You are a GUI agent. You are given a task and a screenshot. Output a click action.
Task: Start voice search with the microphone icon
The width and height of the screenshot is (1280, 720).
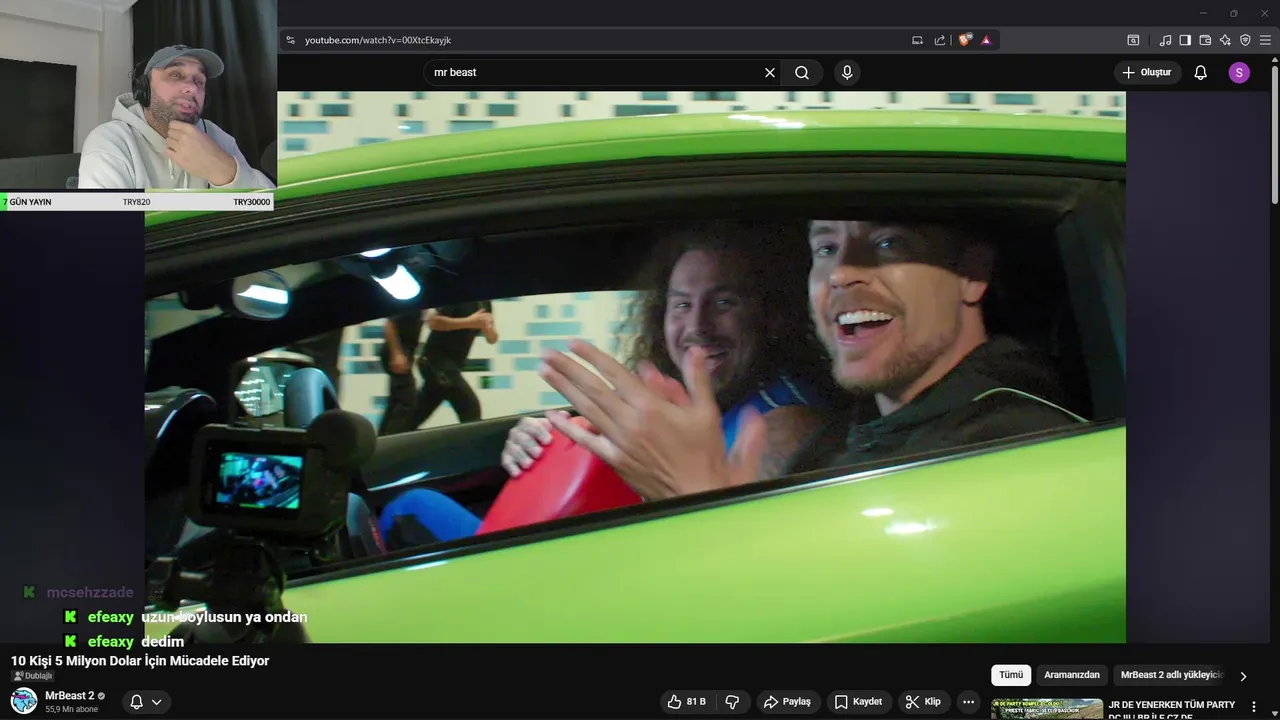(847, 72)
